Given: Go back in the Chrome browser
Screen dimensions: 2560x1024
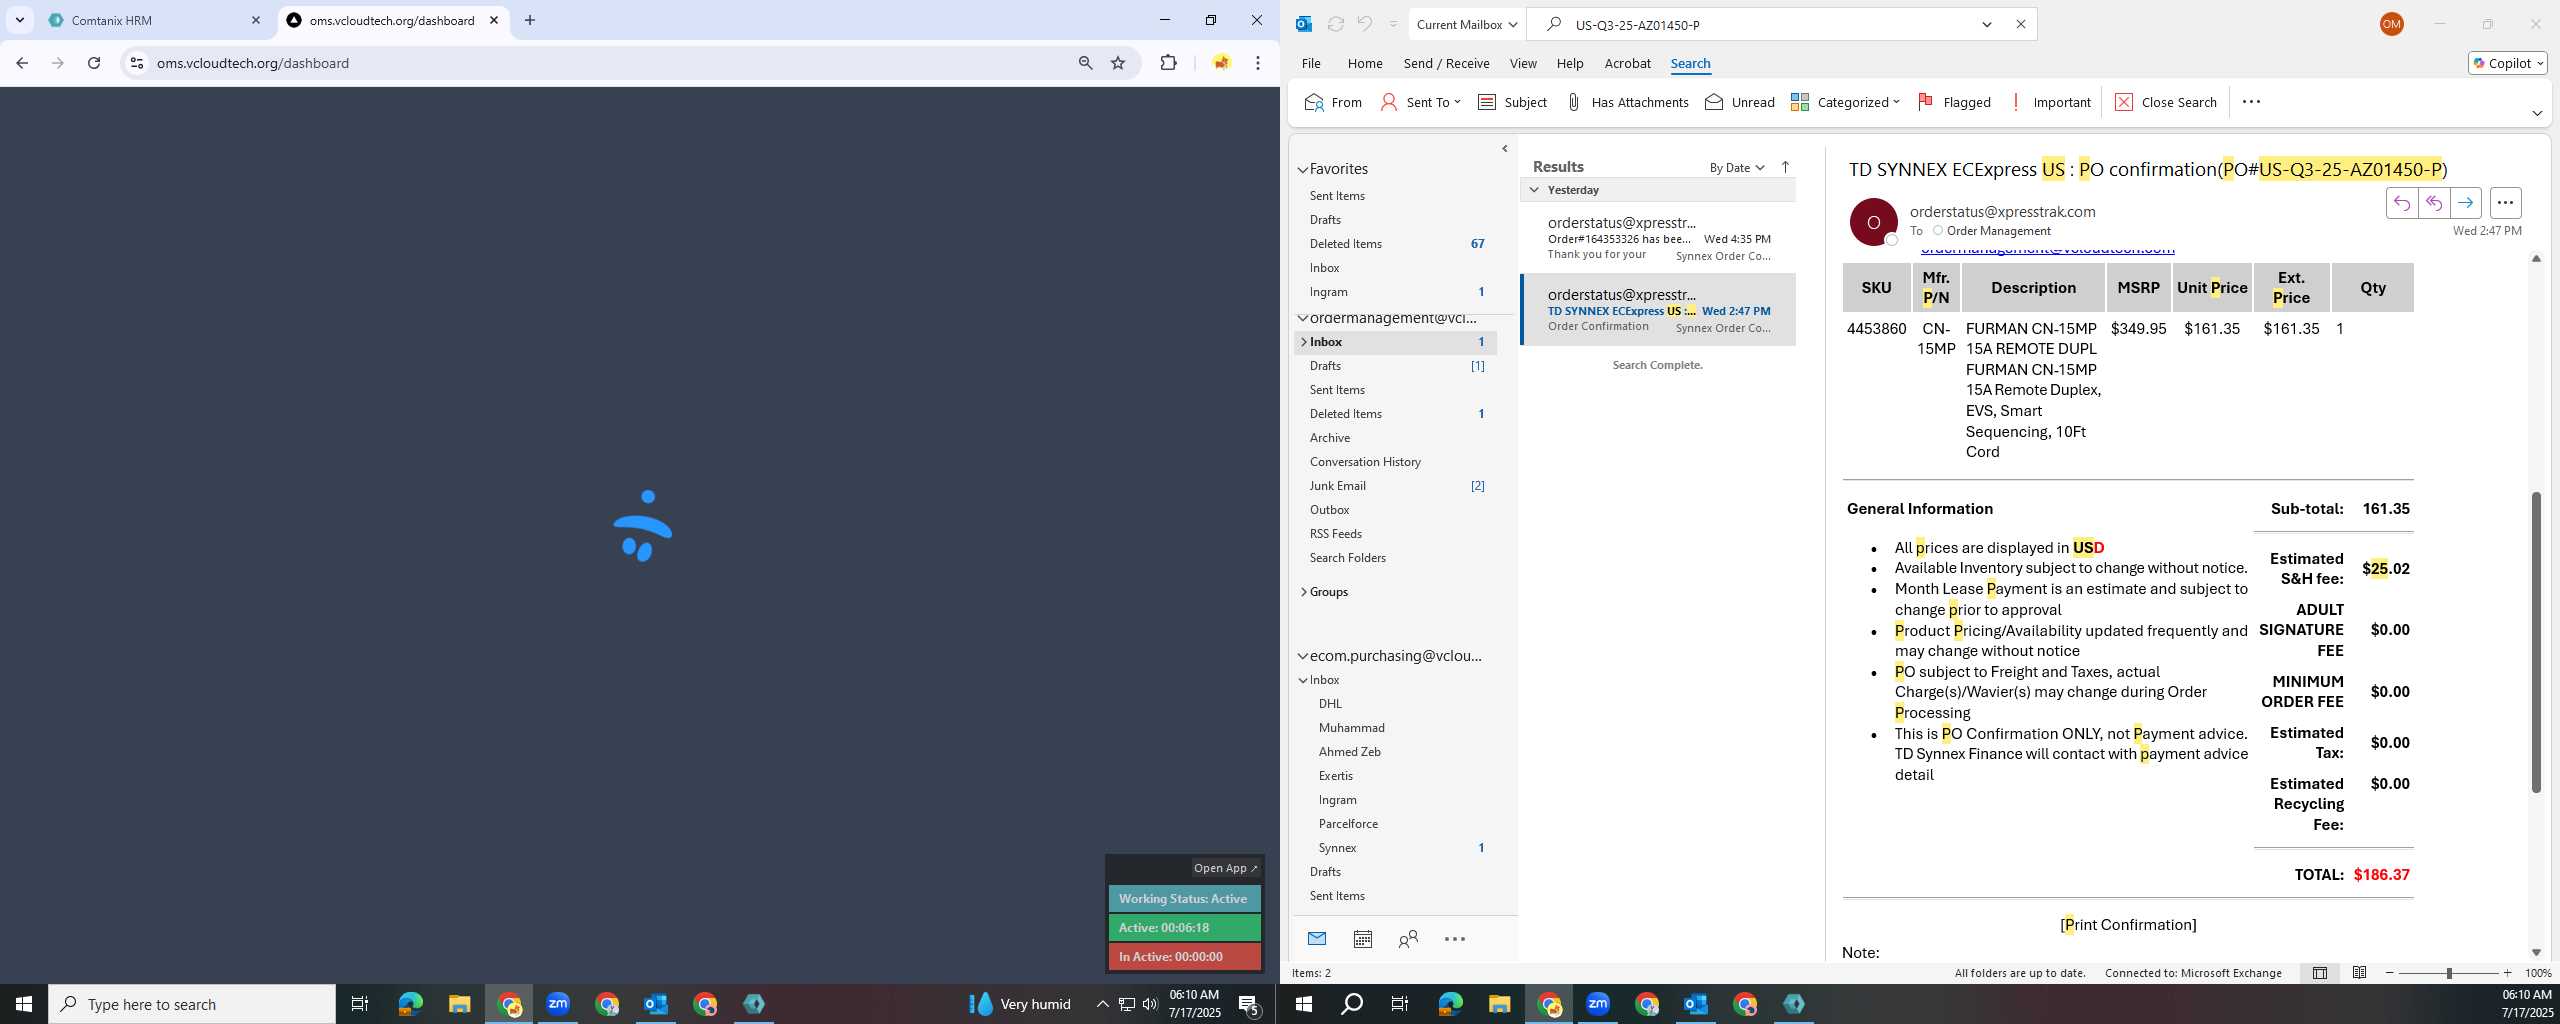Looking at the screenshot, I should (22, 63).
